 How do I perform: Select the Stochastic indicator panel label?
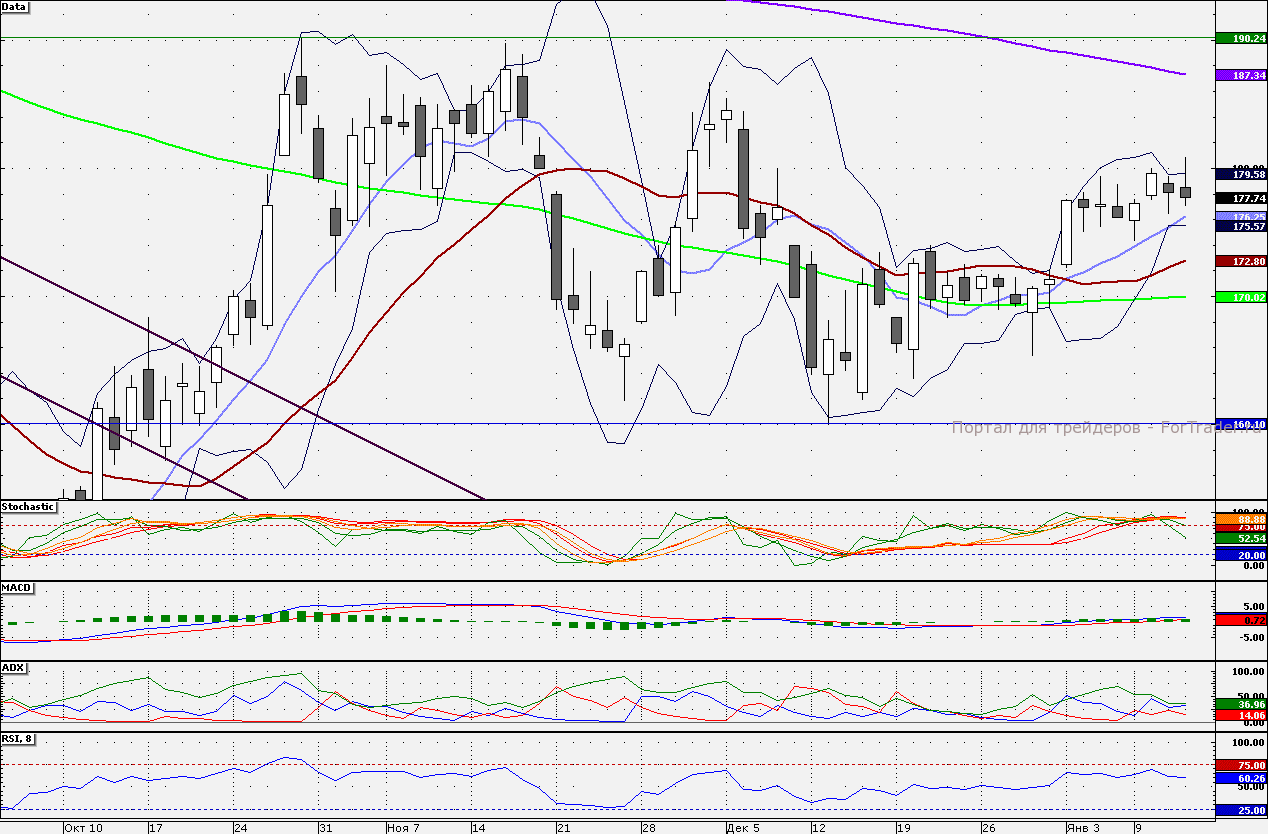28,507
